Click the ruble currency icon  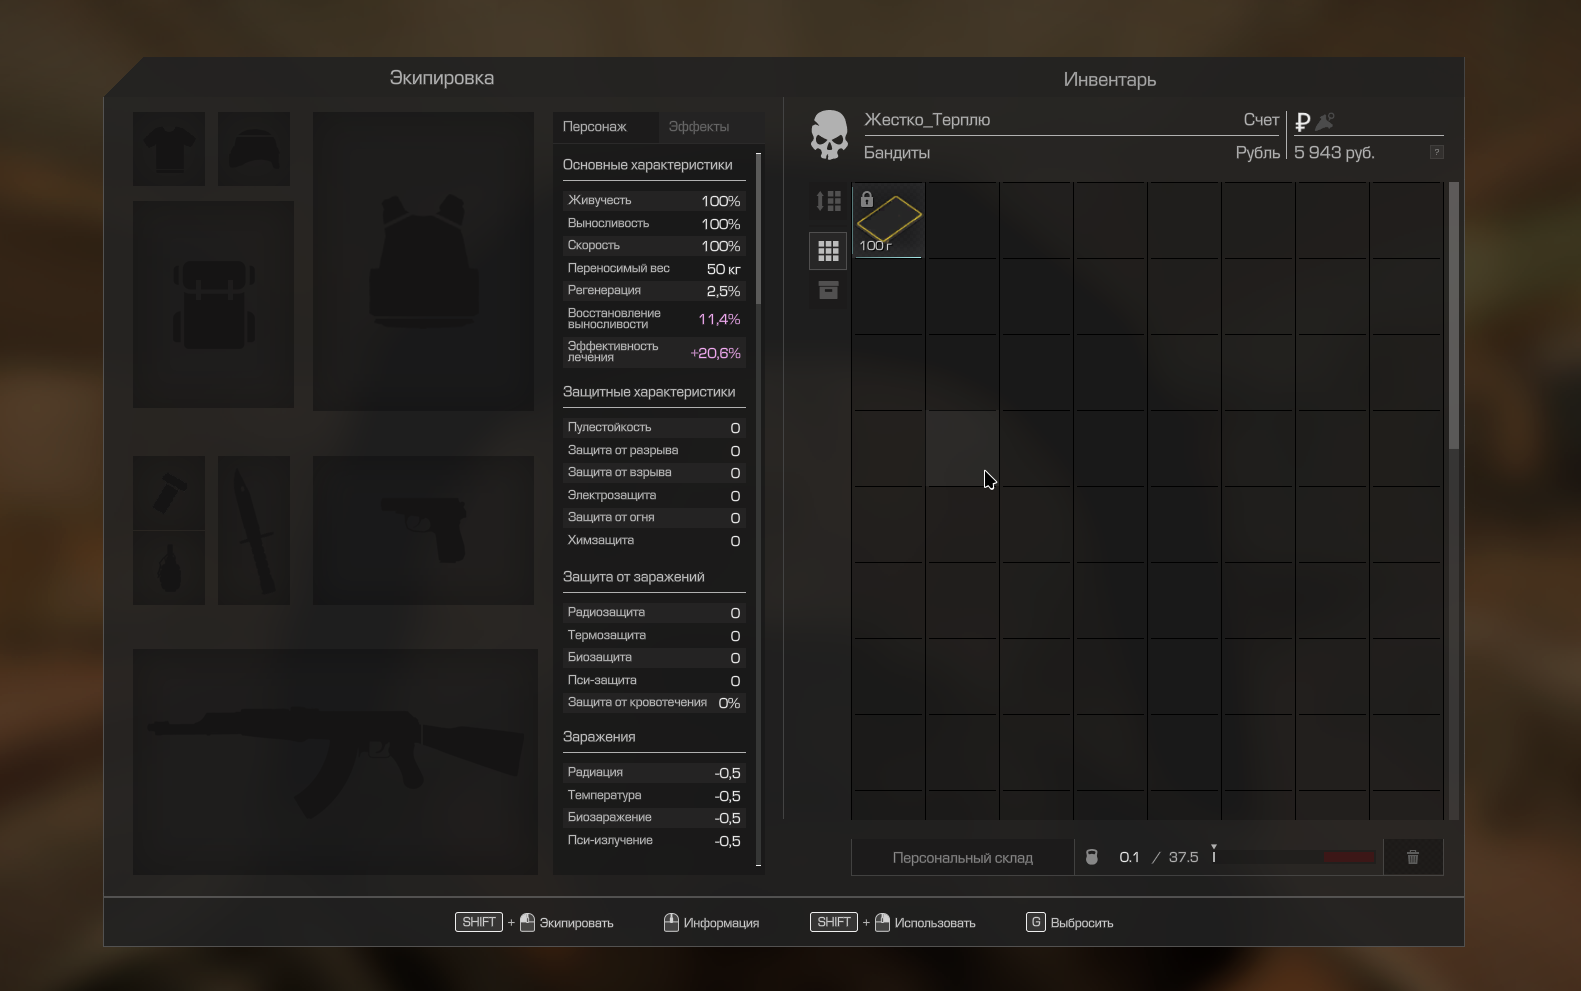[1302, 122]
